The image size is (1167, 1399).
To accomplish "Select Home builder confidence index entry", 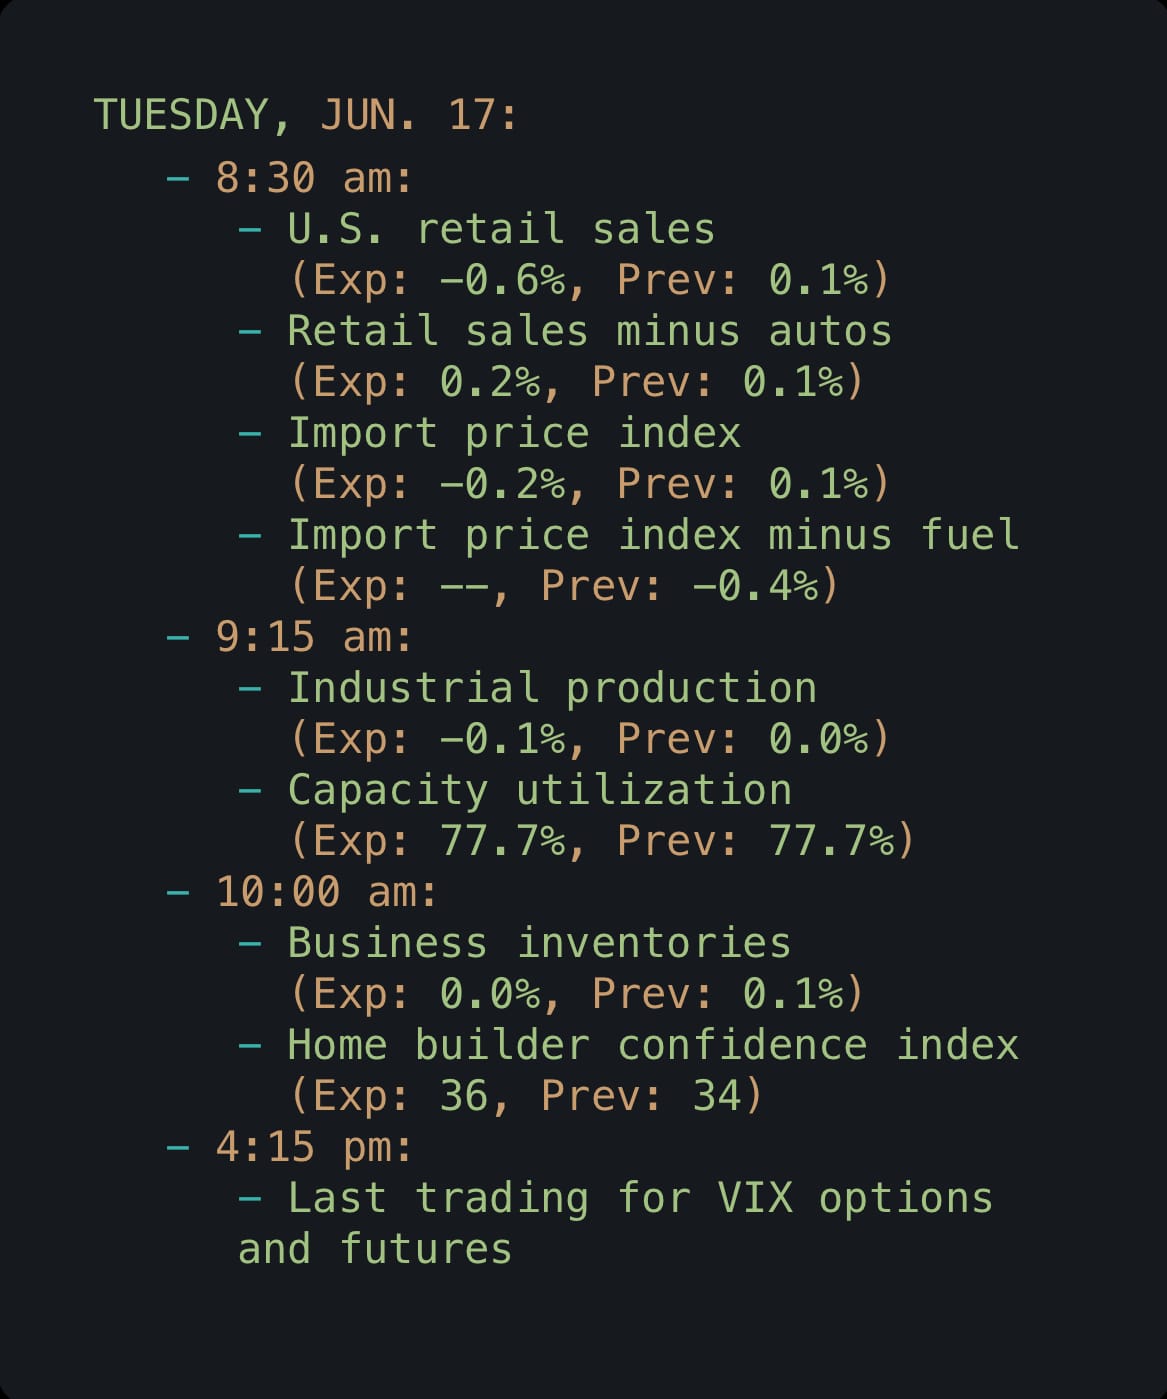I will click(x=653, y=1045).
